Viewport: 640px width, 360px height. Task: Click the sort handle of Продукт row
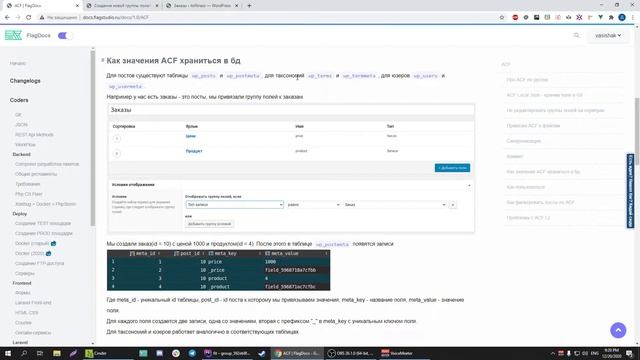pos(117,154)
